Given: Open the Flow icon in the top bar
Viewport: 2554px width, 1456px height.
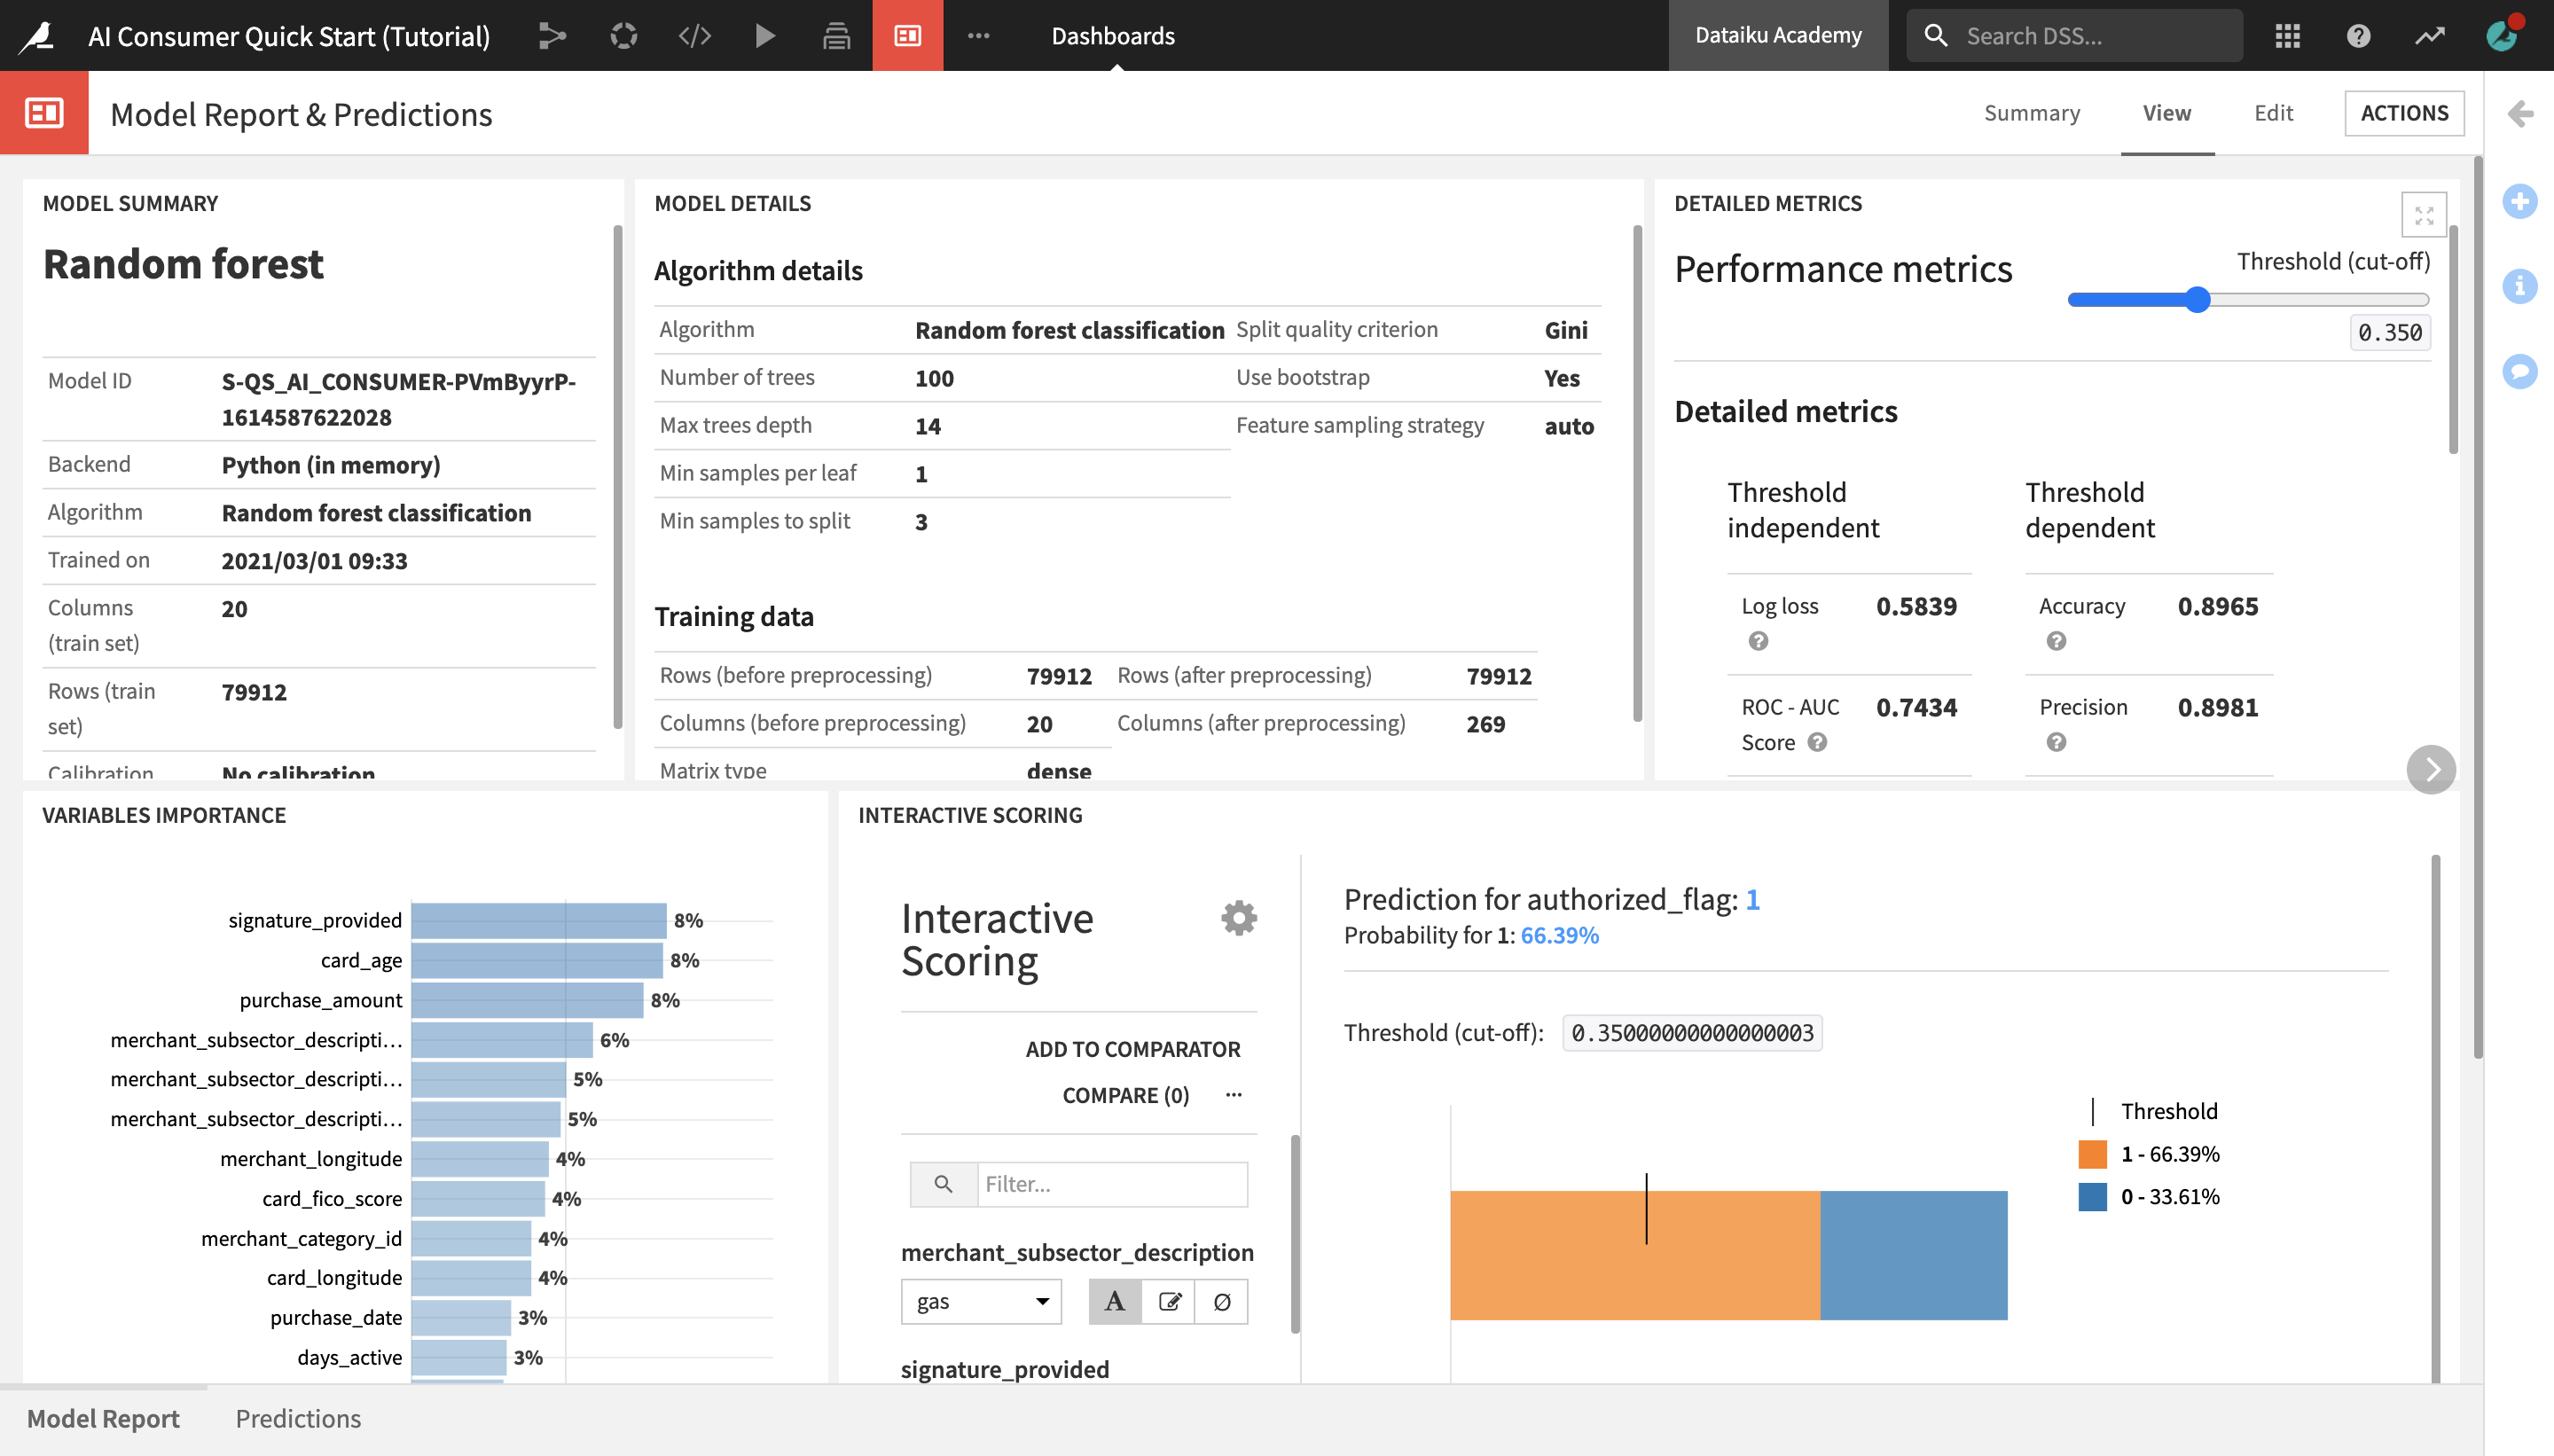Looking at the screenshot, I should pos(552,36).
